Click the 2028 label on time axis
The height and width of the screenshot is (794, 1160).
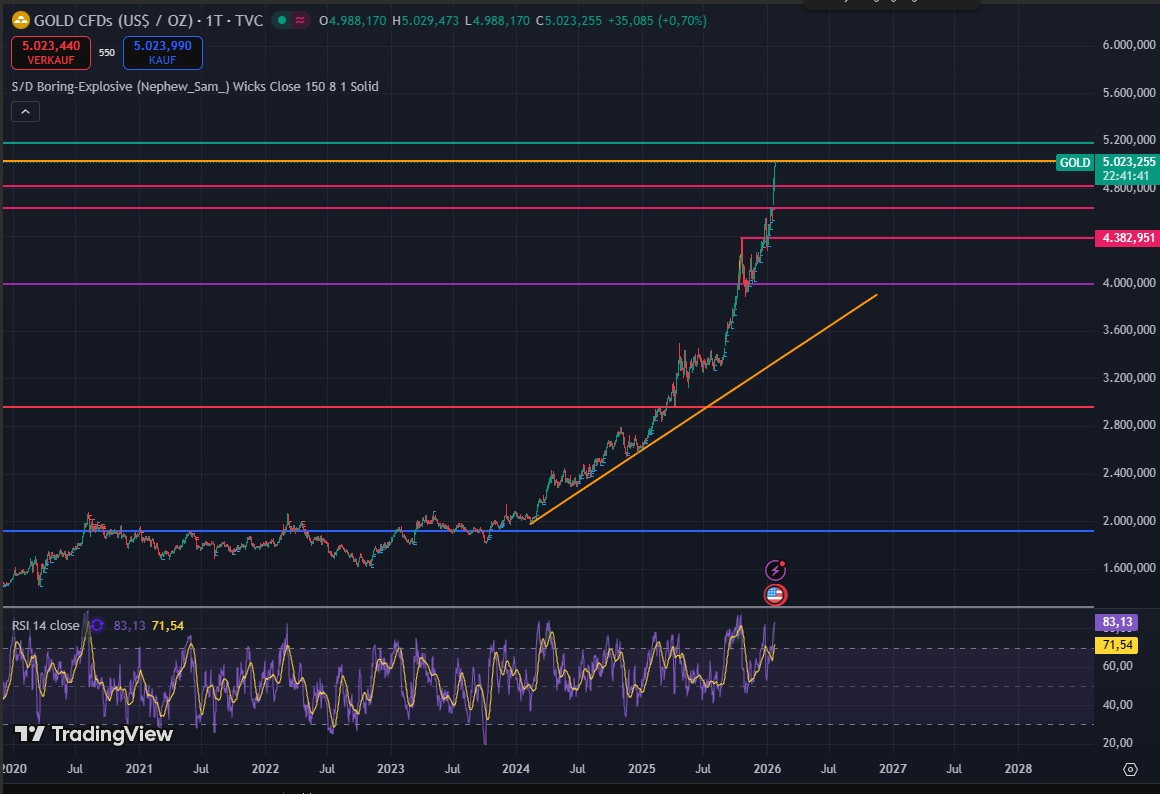[1018, 768]
